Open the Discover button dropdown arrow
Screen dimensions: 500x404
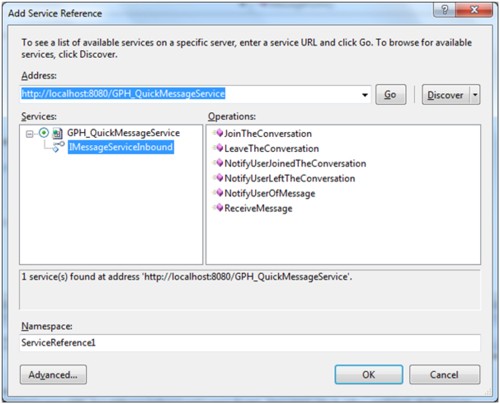(475, 95)
